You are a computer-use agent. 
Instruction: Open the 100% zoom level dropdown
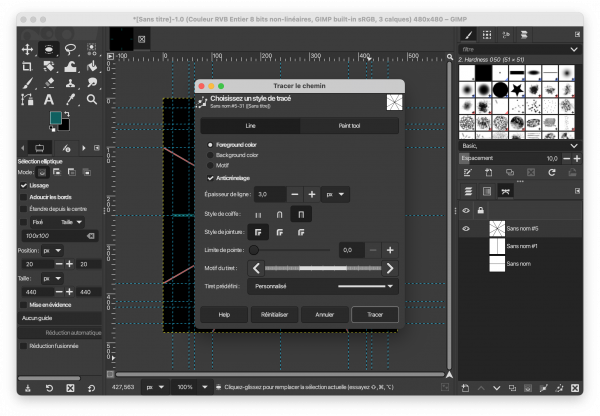(x=204, y=387)
